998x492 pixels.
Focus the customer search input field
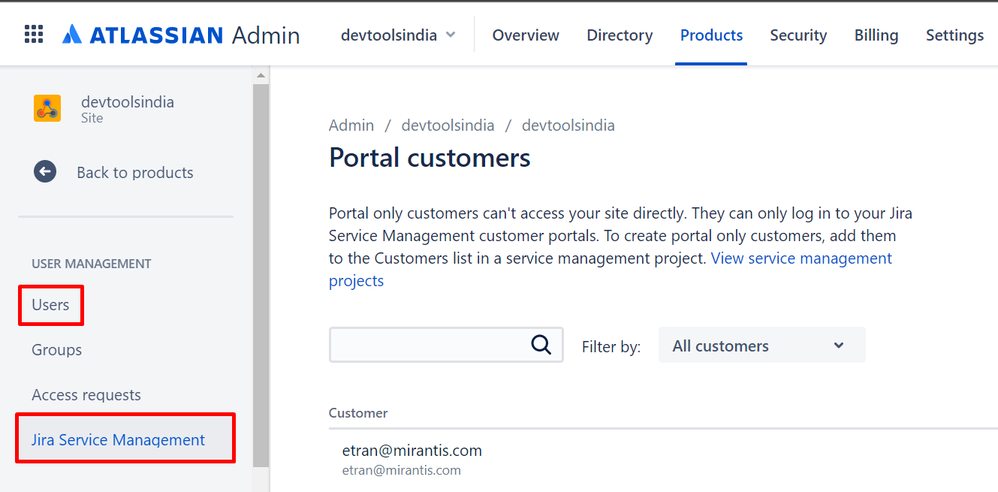pyautogui.click(x=428, y=345)
